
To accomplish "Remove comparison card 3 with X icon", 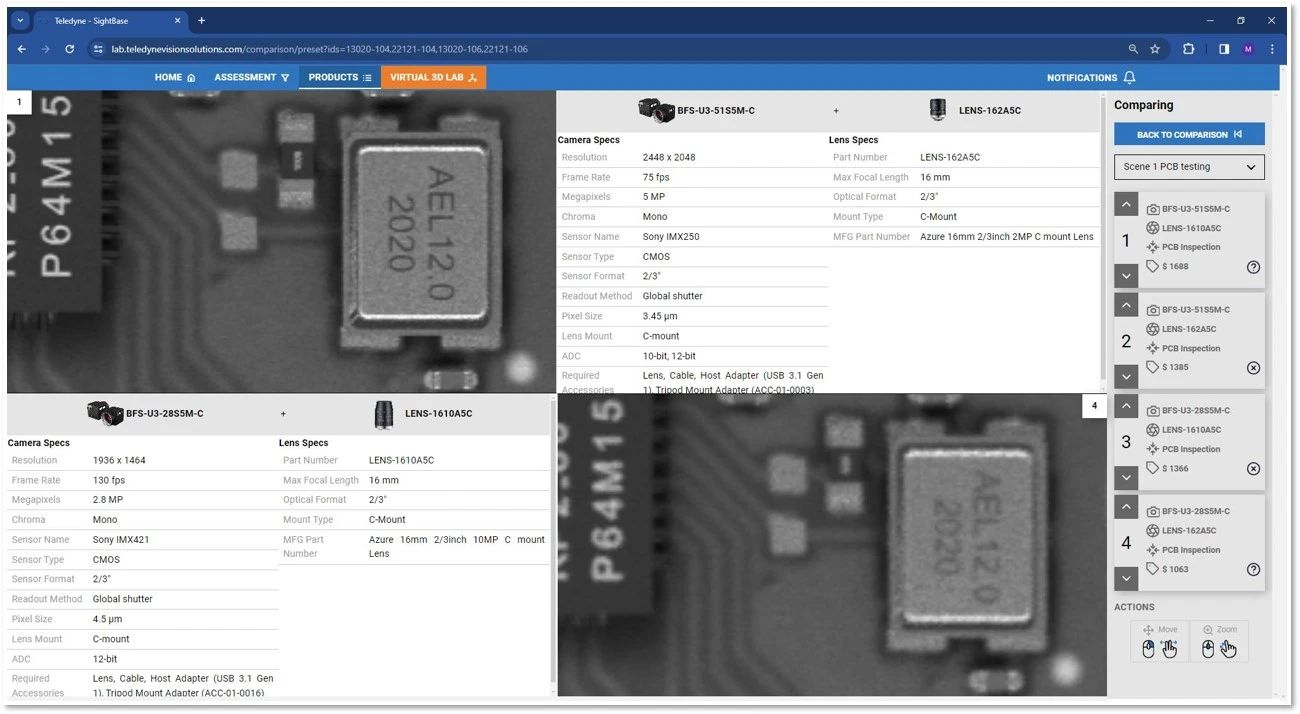I will (1253, 469).
